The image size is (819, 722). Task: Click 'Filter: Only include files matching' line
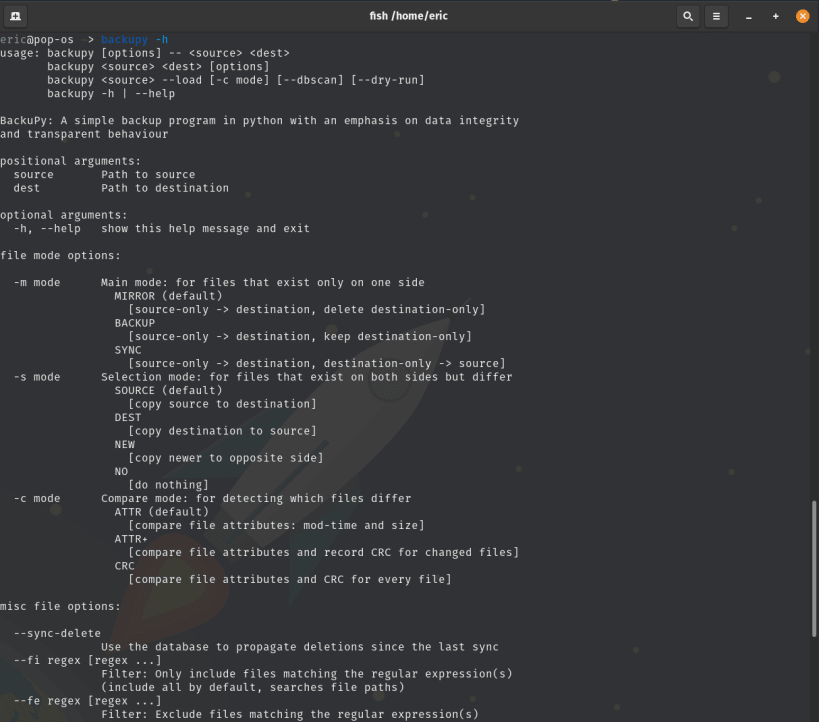pos(307,674)
